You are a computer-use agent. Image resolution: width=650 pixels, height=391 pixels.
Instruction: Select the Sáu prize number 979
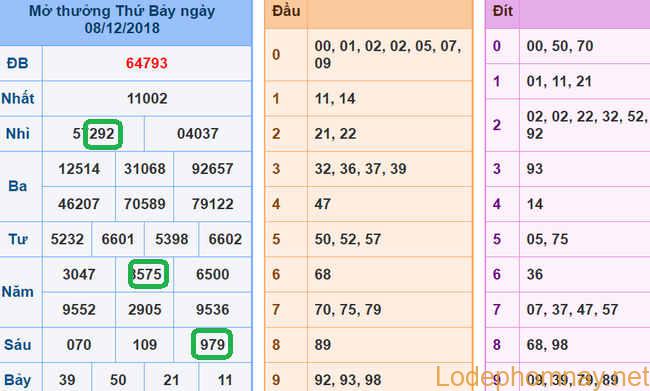(212, 345)
